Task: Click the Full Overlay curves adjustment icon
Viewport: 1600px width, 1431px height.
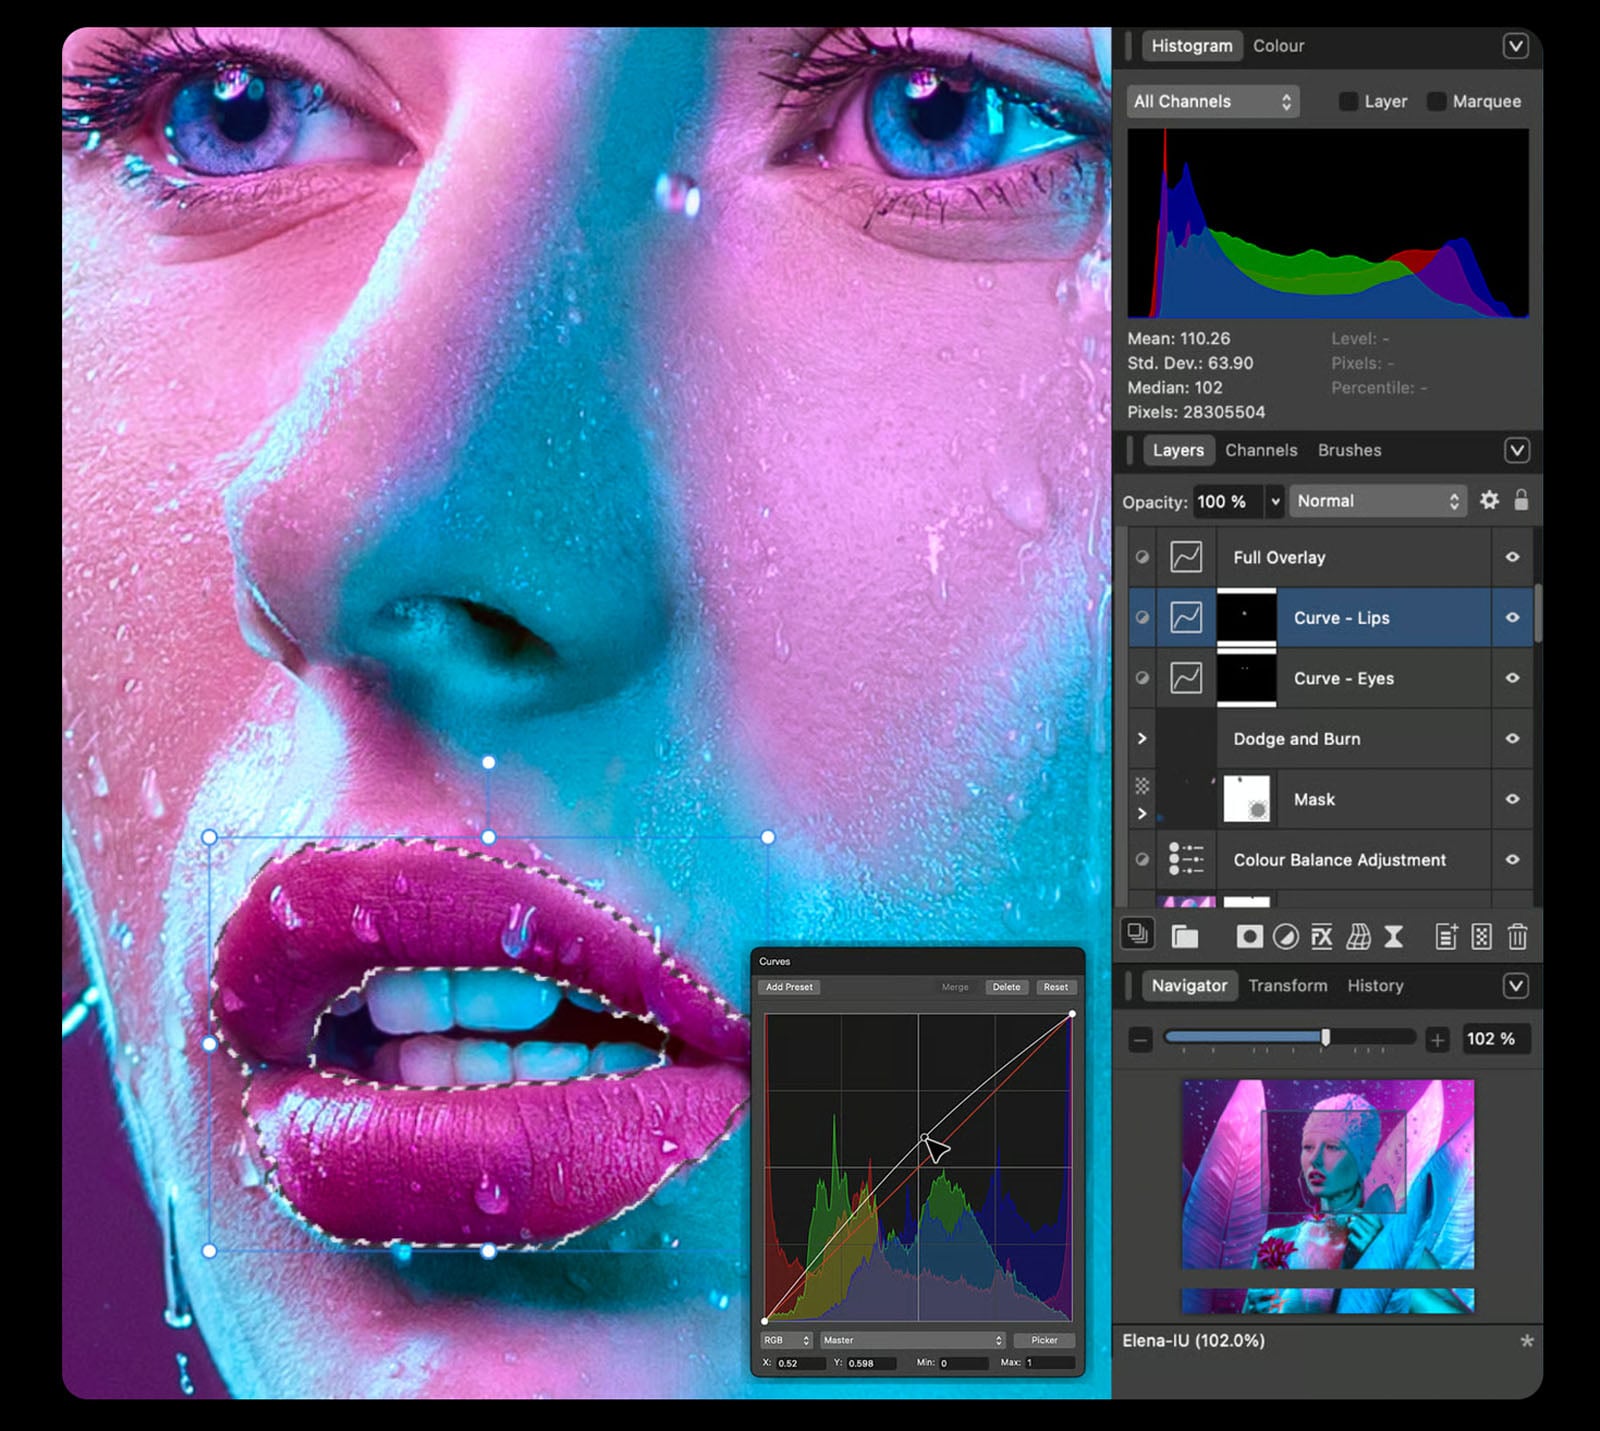Action: (x=1186, y=557)
